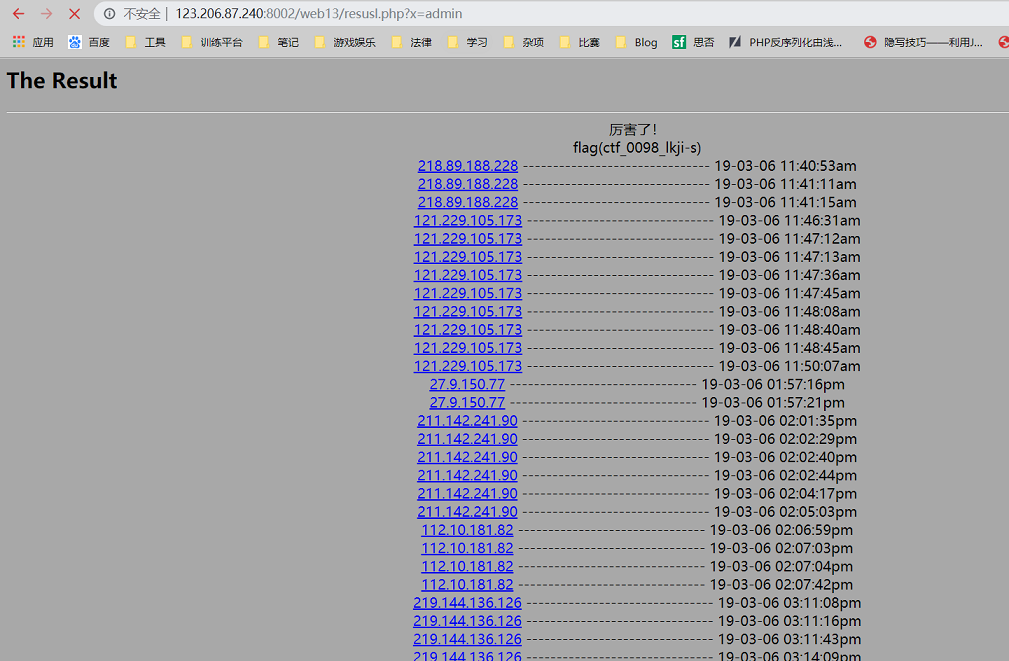Open the Blog bookmark folder

click(636, 42)
